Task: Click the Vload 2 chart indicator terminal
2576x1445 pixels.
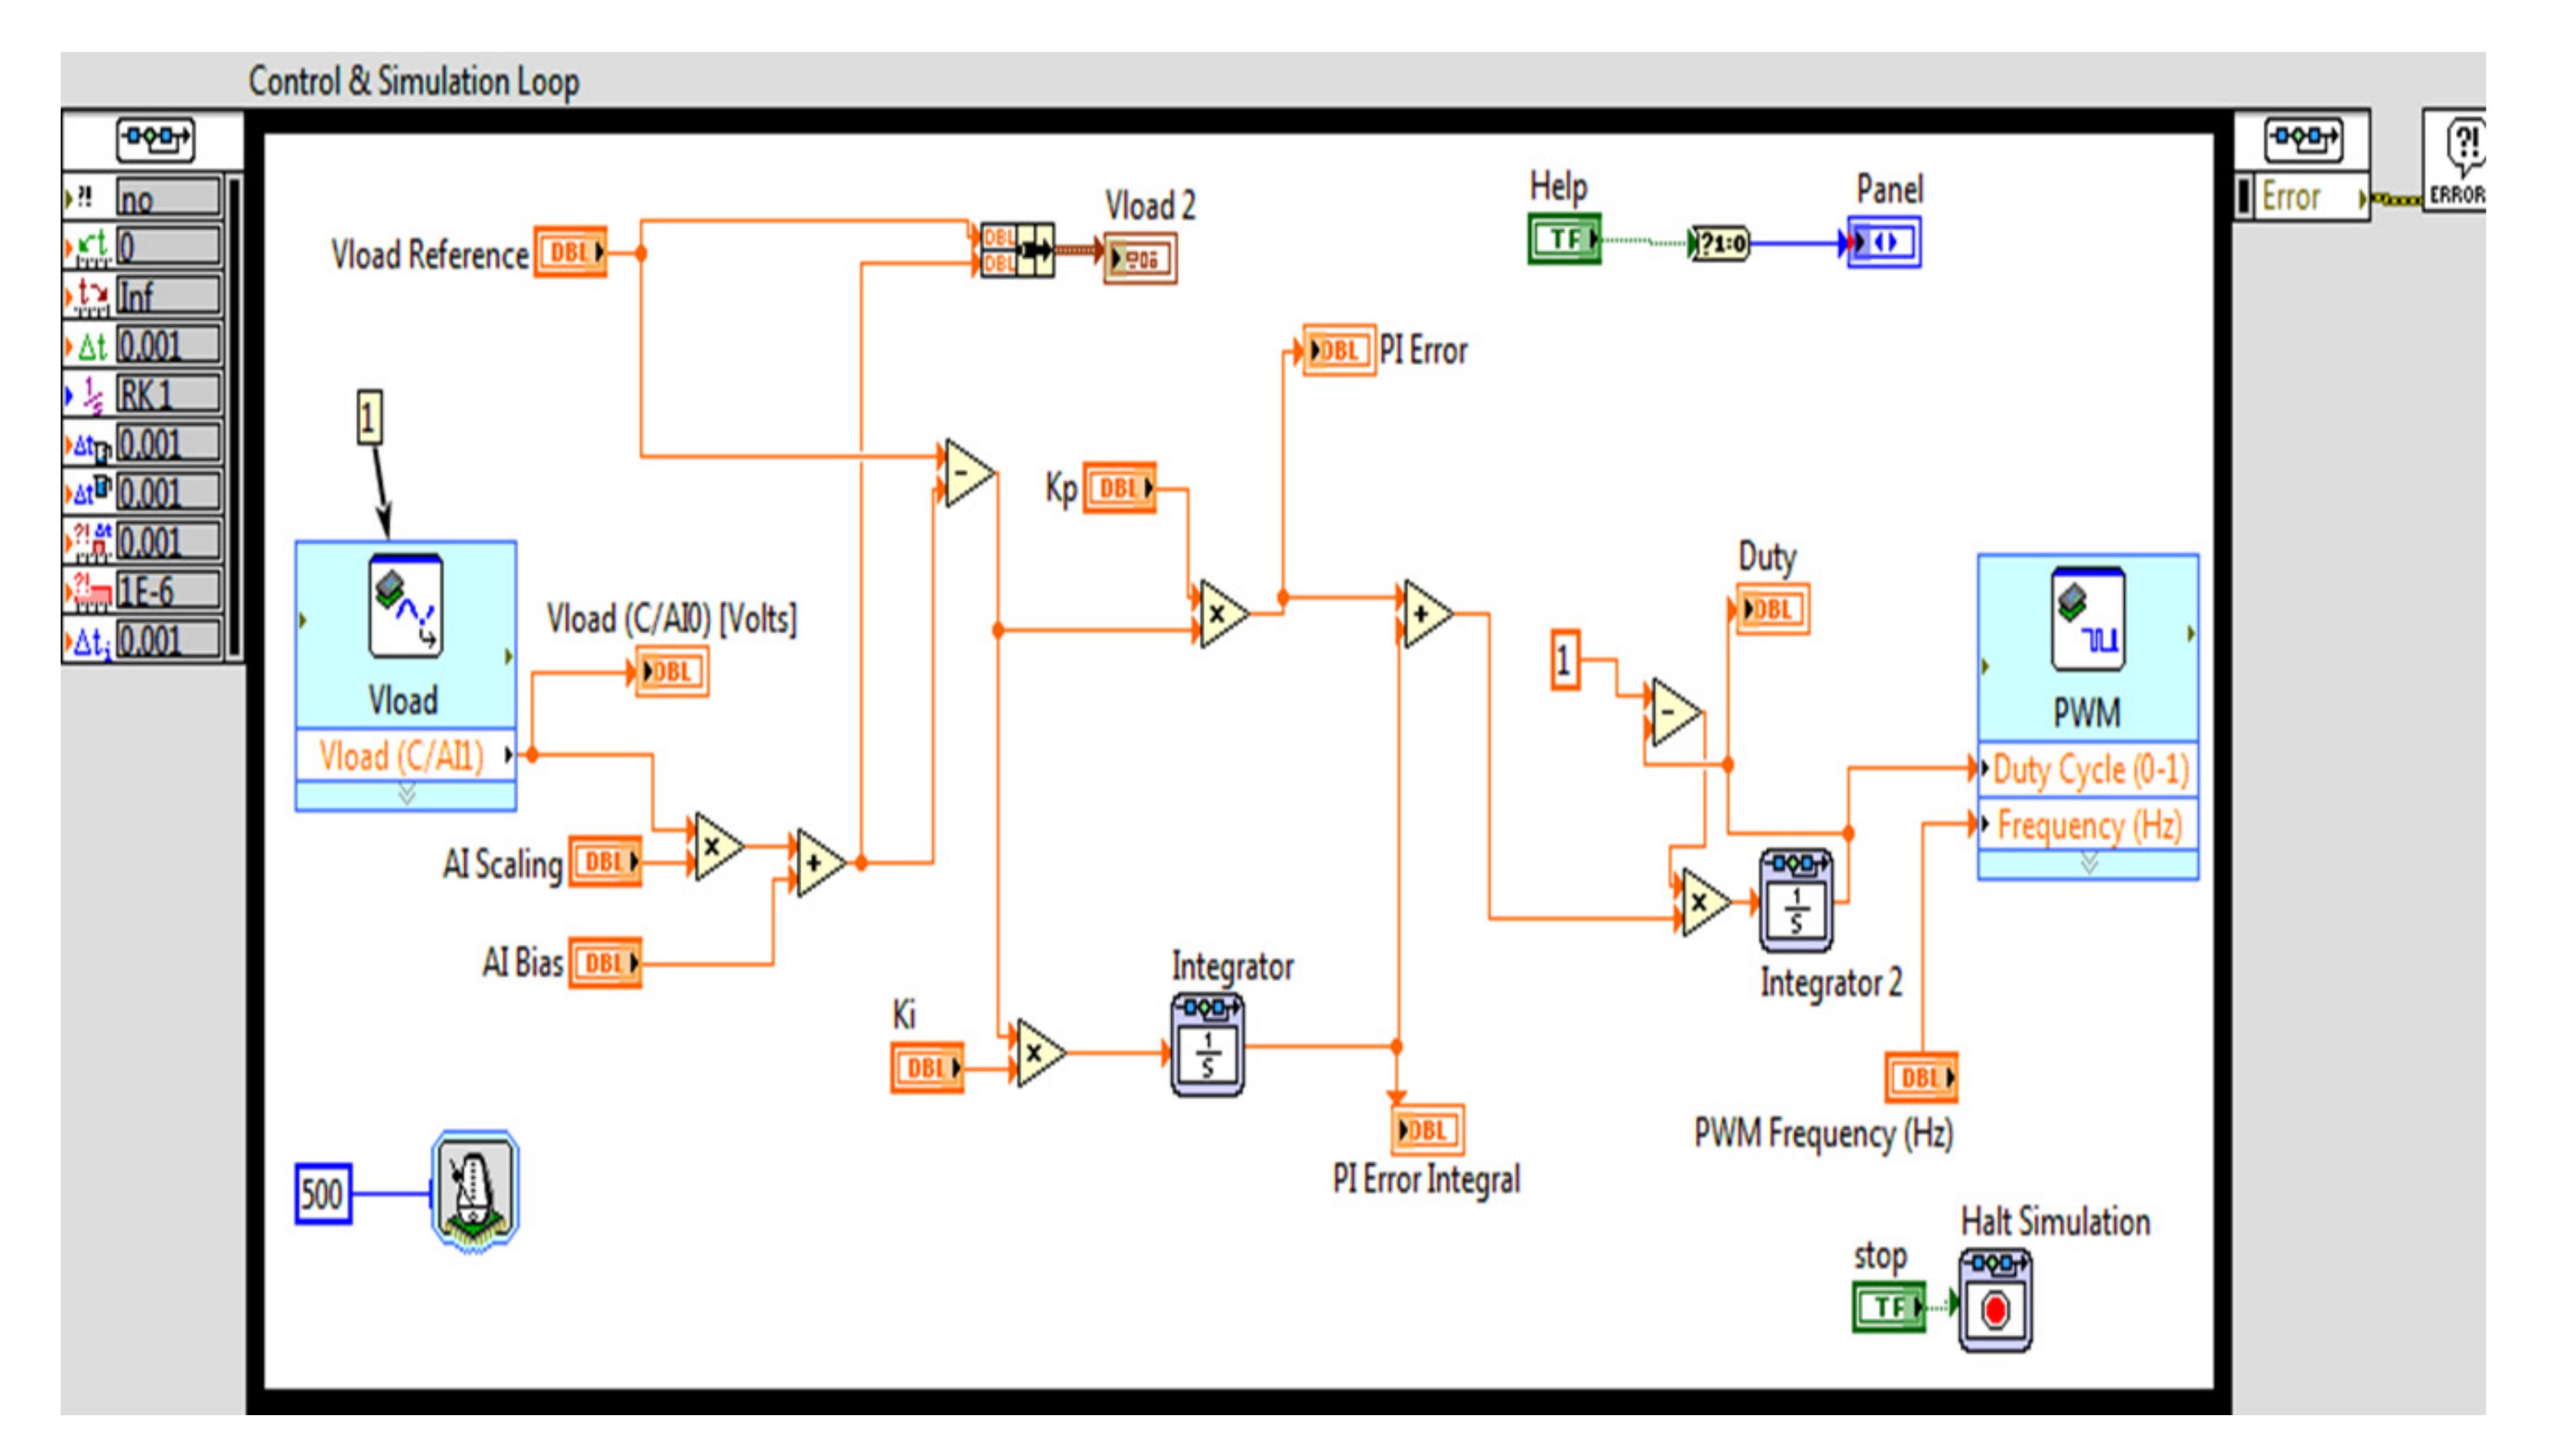Action: pos(1140,258)
